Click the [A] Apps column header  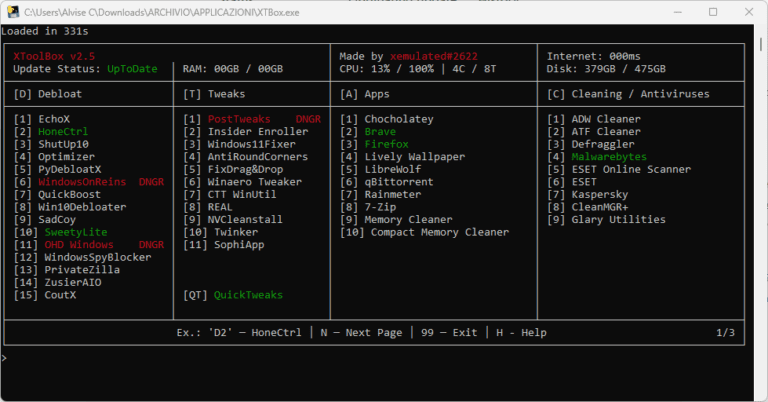coord(365,94)
